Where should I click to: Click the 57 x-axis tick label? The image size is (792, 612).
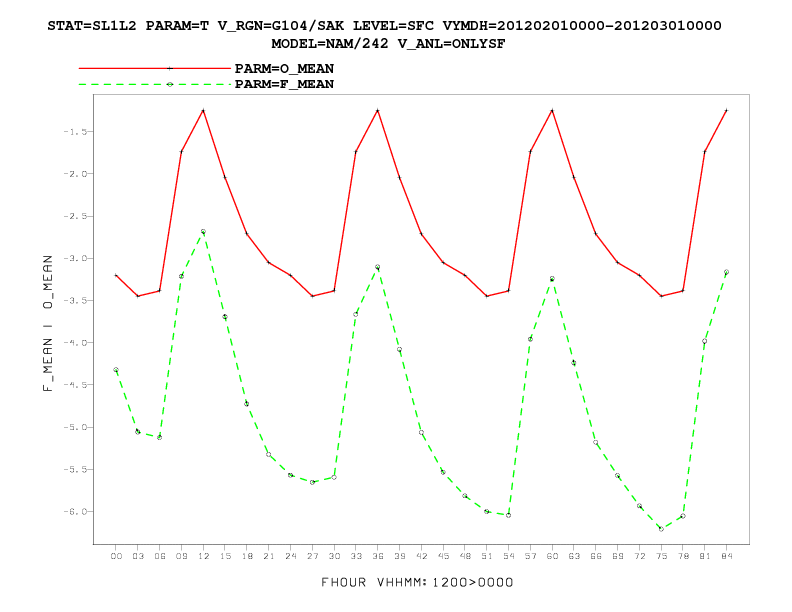pos(530,556)
